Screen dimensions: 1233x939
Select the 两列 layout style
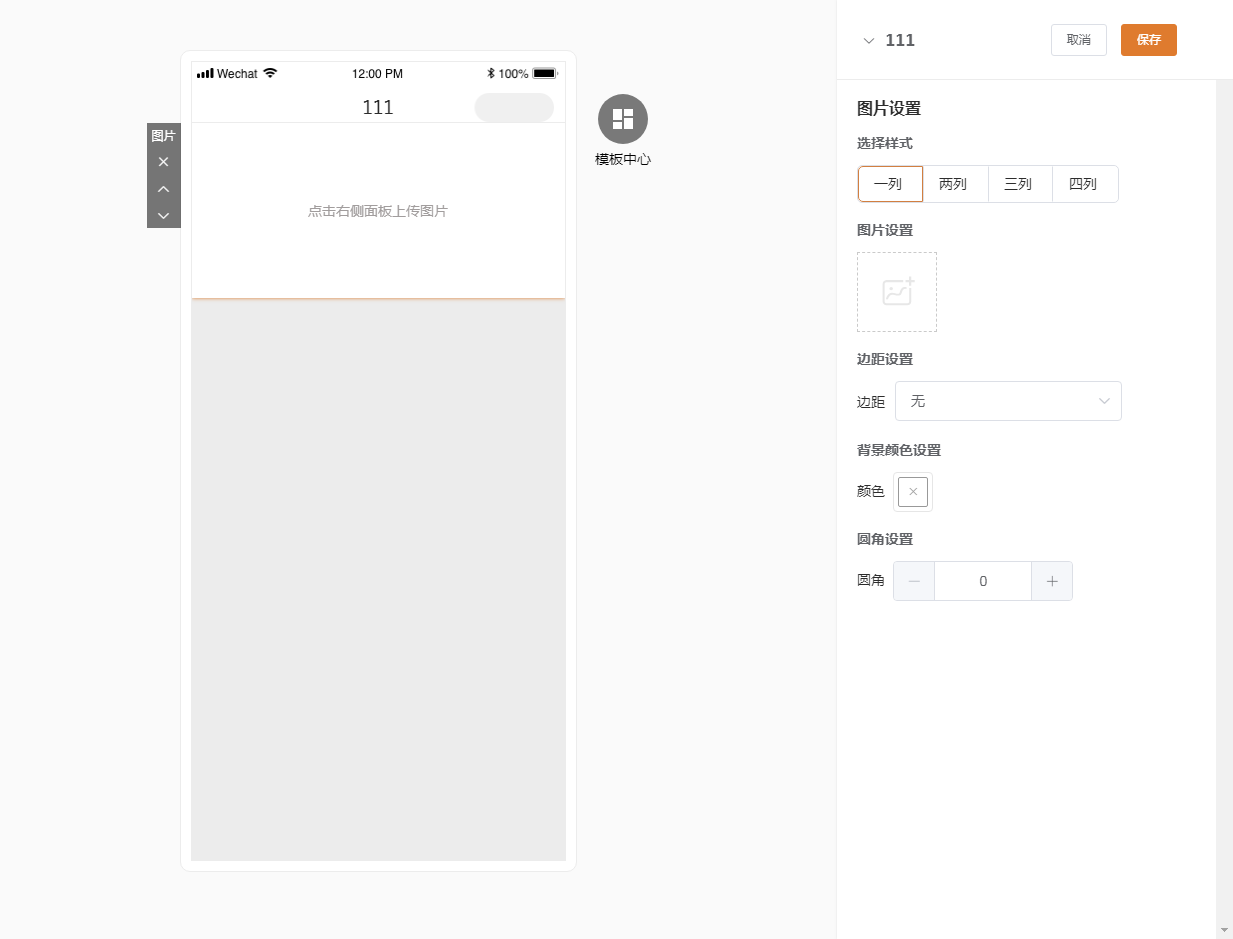point(954,184)
